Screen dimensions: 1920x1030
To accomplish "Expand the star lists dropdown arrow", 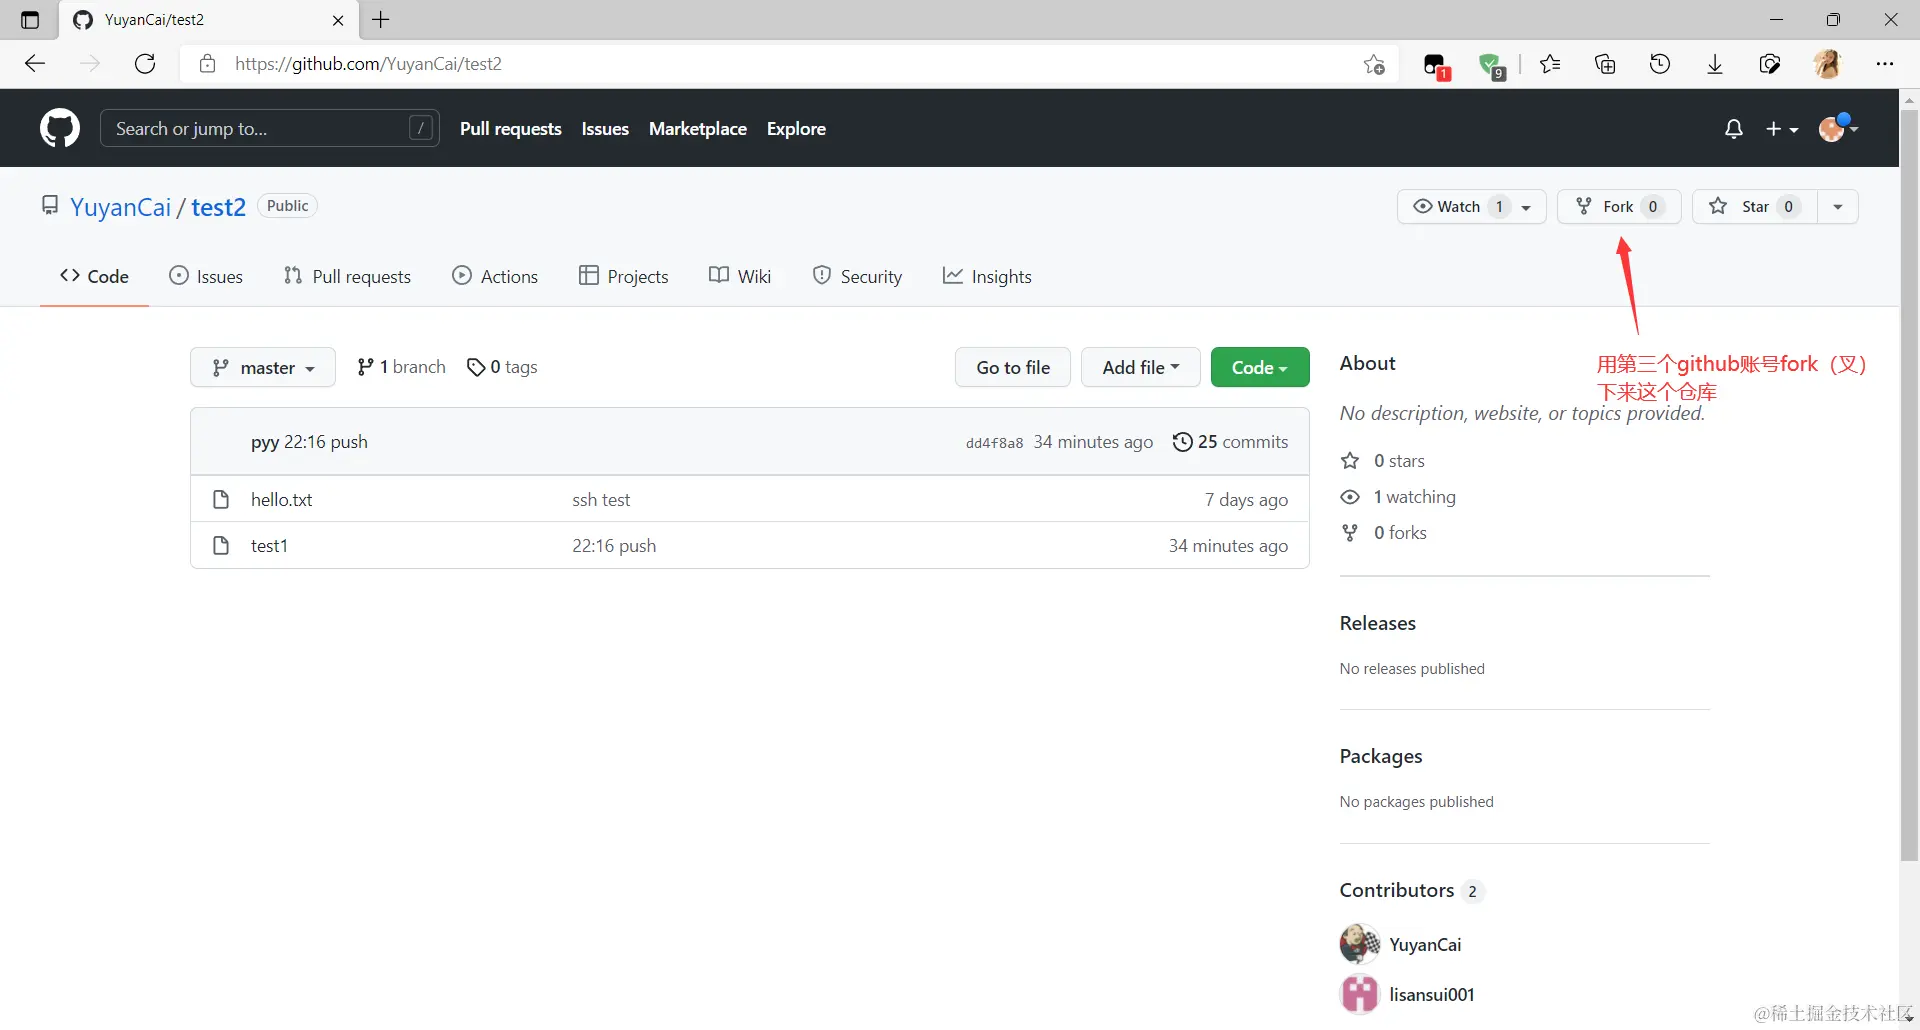I will [x=1838, y=206].
